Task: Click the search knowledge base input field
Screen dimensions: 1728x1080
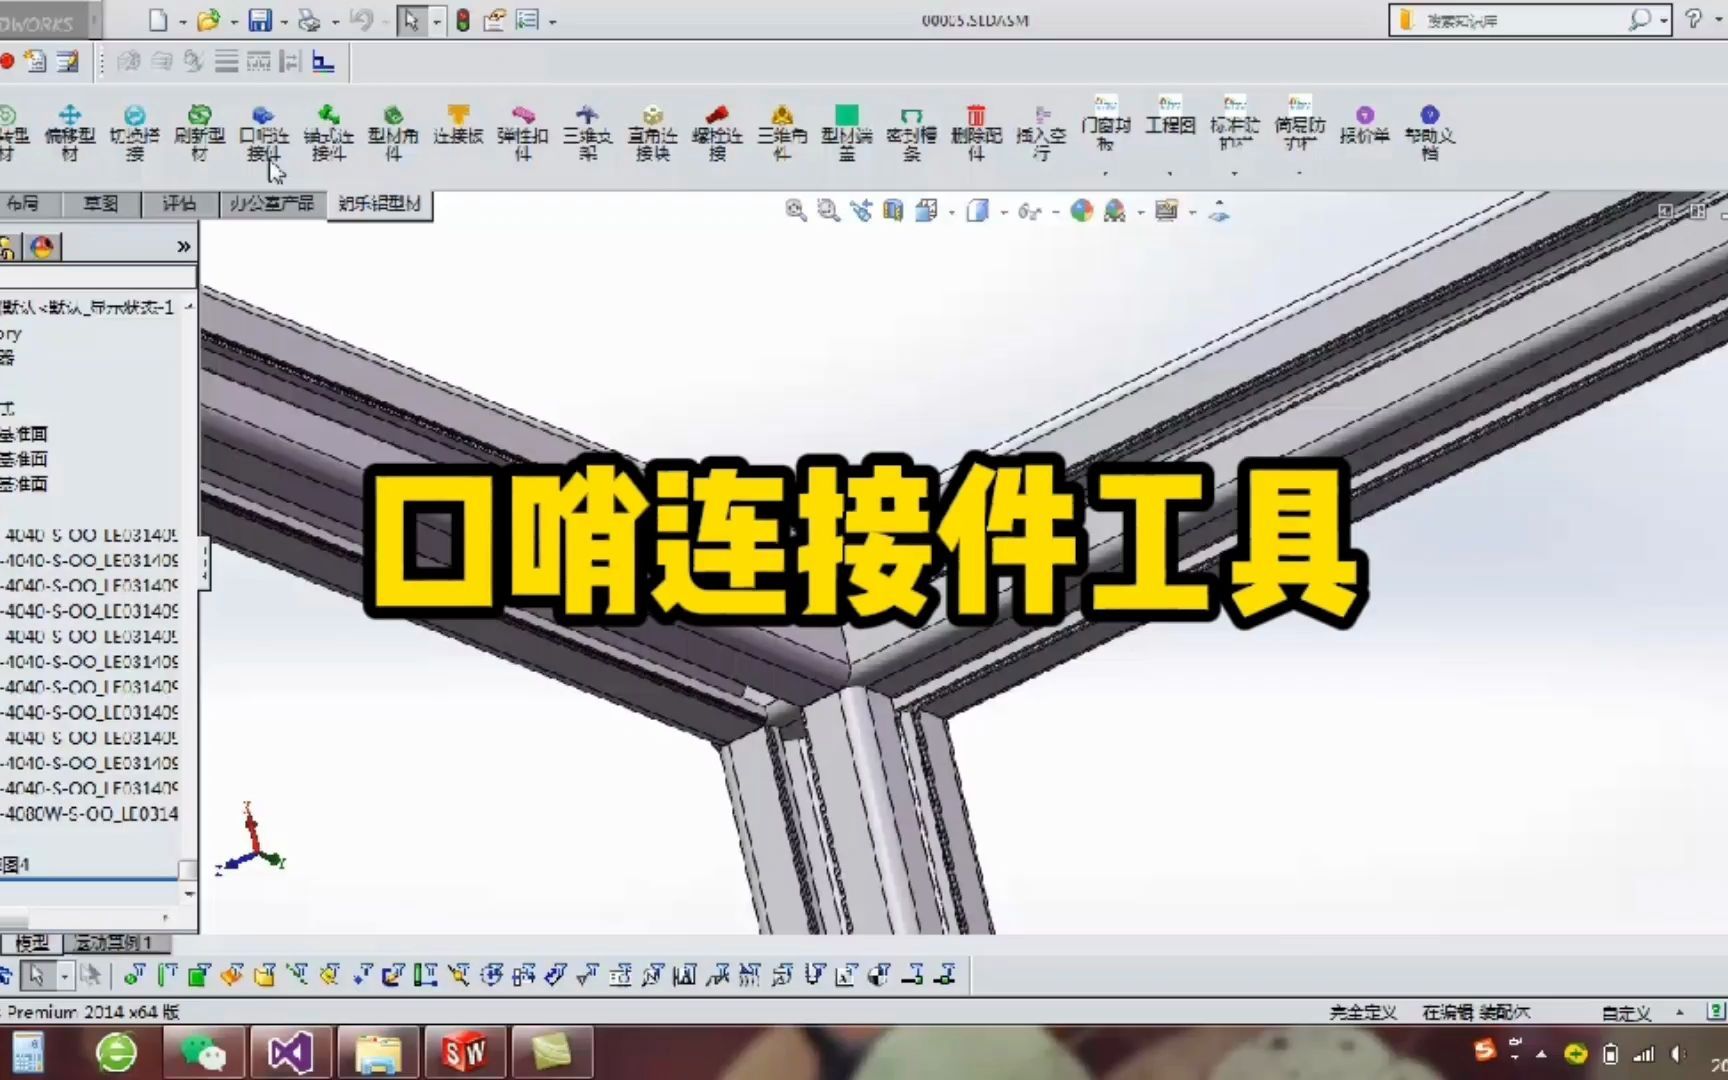Action: tap(1520, 20)
